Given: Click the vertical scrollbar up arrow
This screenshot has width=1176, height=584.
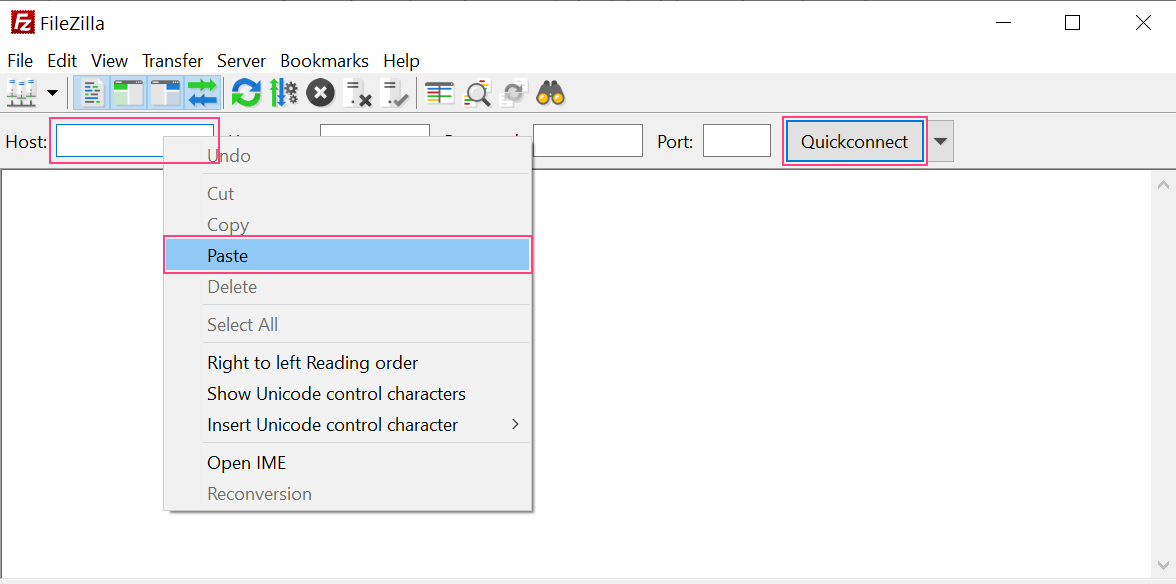Looking at the screenshot, I should pos(1163,184).
